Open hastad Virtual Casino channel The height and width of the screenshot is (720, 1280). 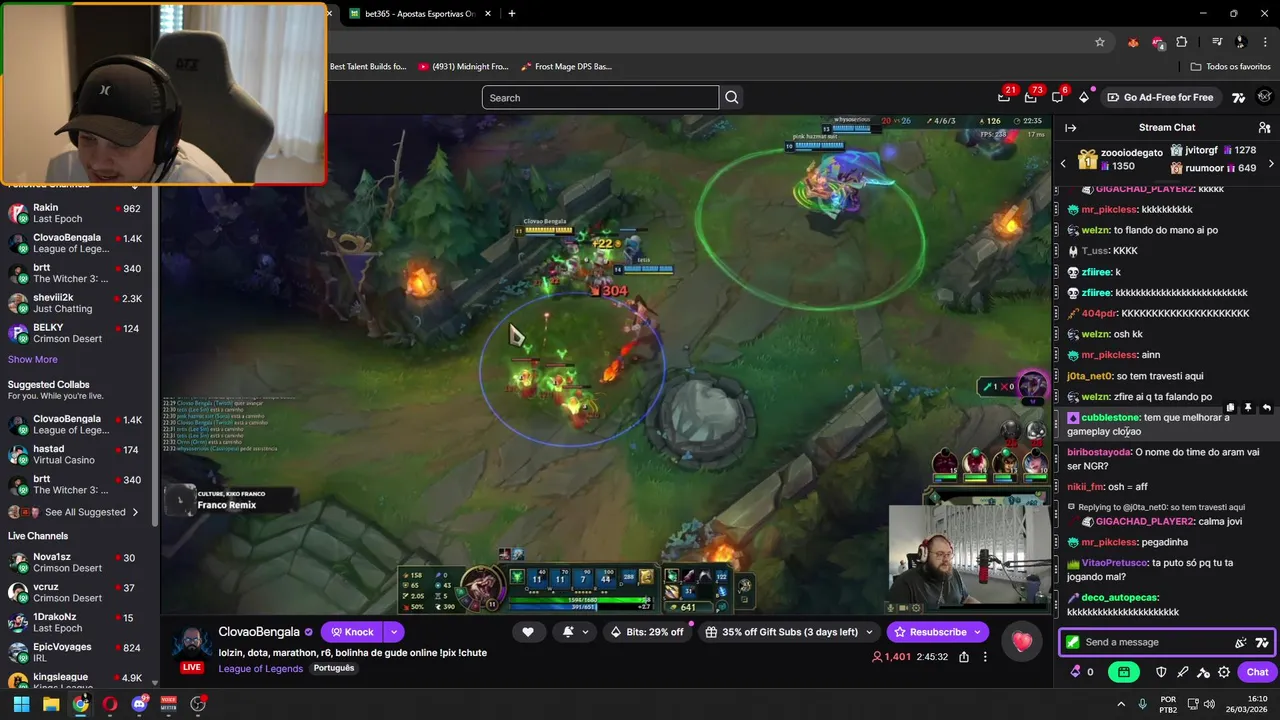[x=75, y=455]
